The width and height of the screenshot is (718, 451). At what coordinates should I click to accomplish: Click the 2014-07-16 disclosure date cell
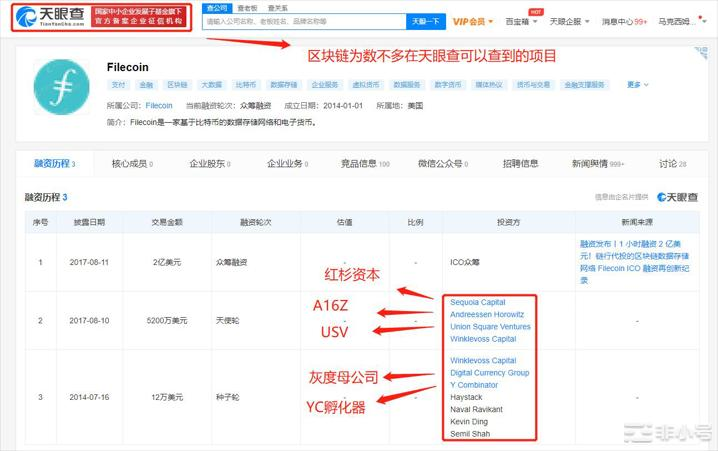pos(89,397)
